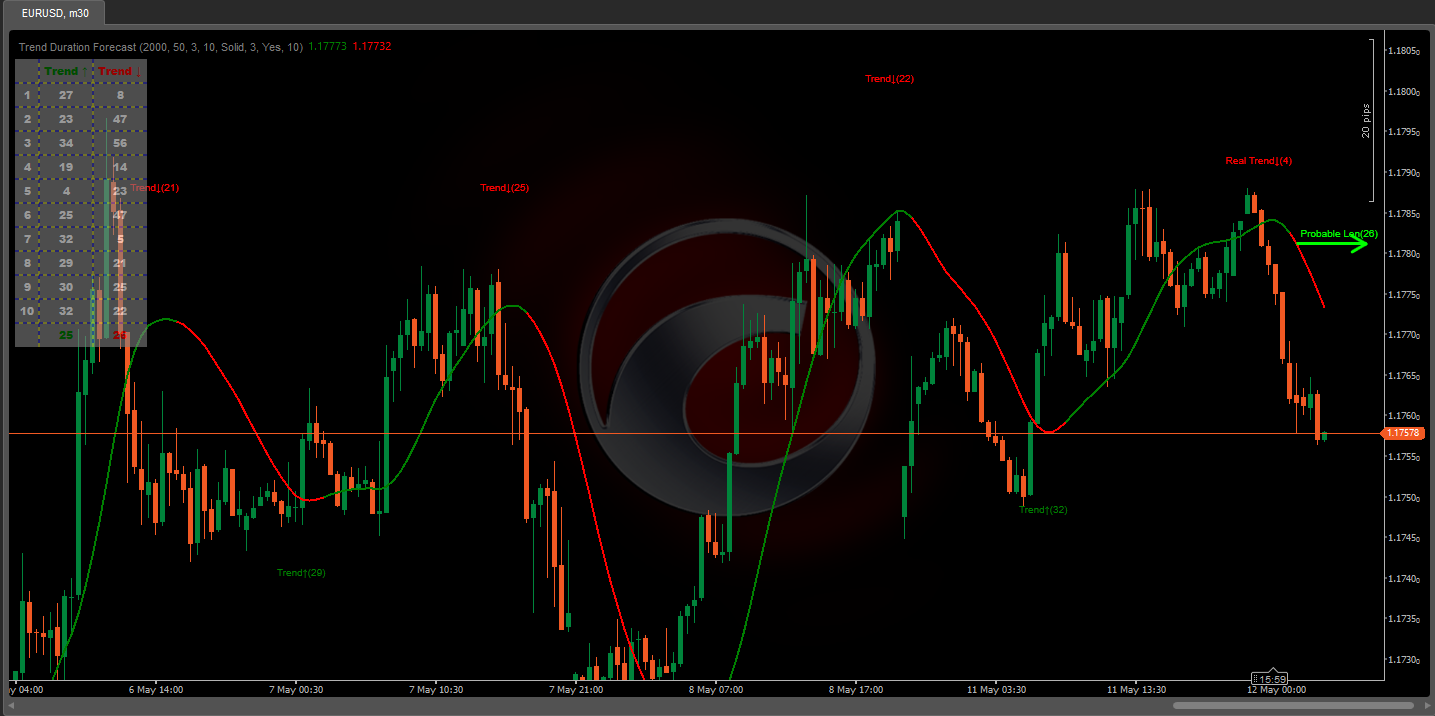Click the green Trend↑(29) label

[x=301, y=573]
